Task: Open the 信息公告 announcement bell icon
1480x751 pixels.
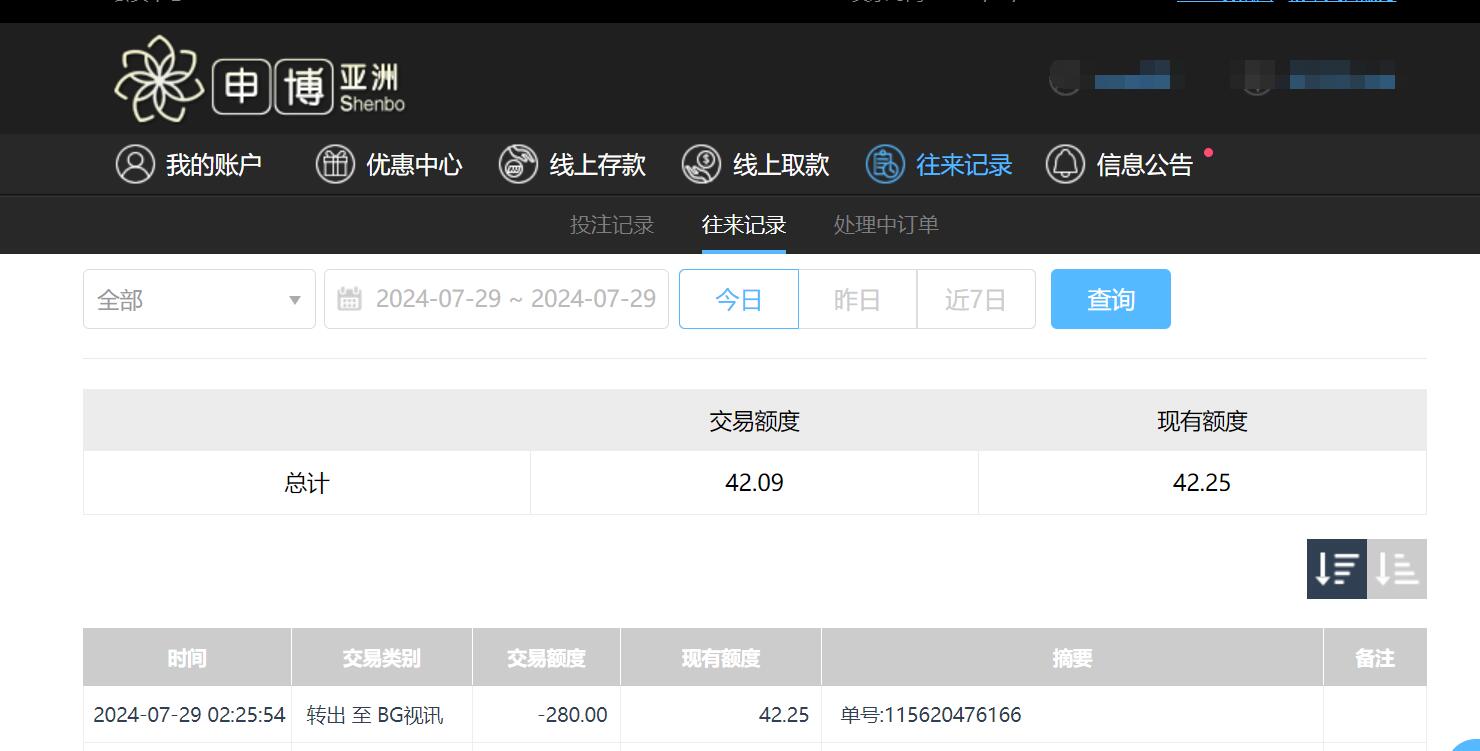Action: 1065,164
